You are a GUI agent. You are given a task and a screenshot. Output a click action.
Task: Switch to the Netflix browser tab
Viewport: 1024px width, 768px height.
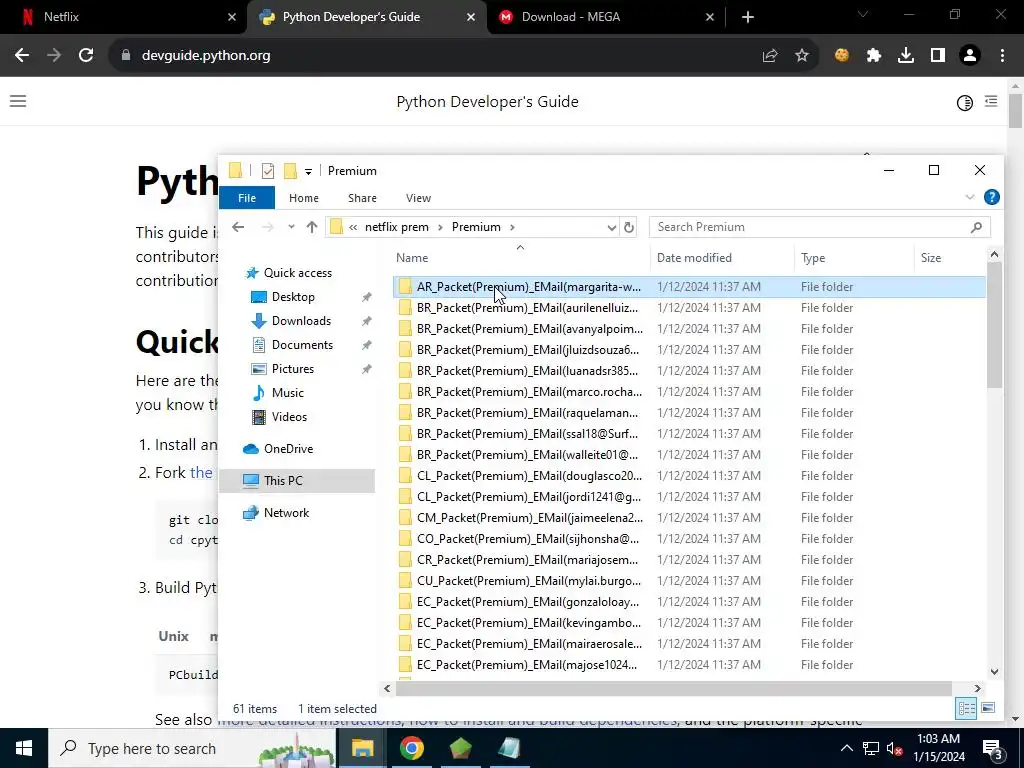click(124, 17)
